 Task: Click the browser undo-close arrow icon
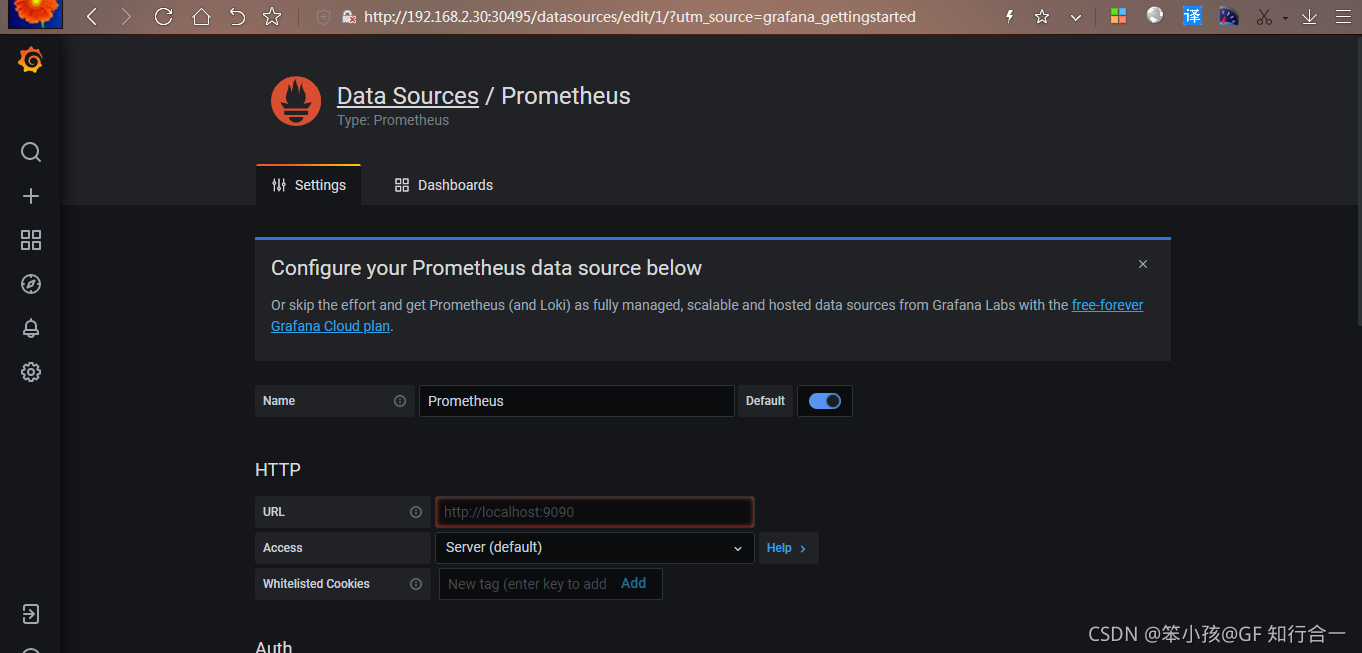[x=237, y=16]
